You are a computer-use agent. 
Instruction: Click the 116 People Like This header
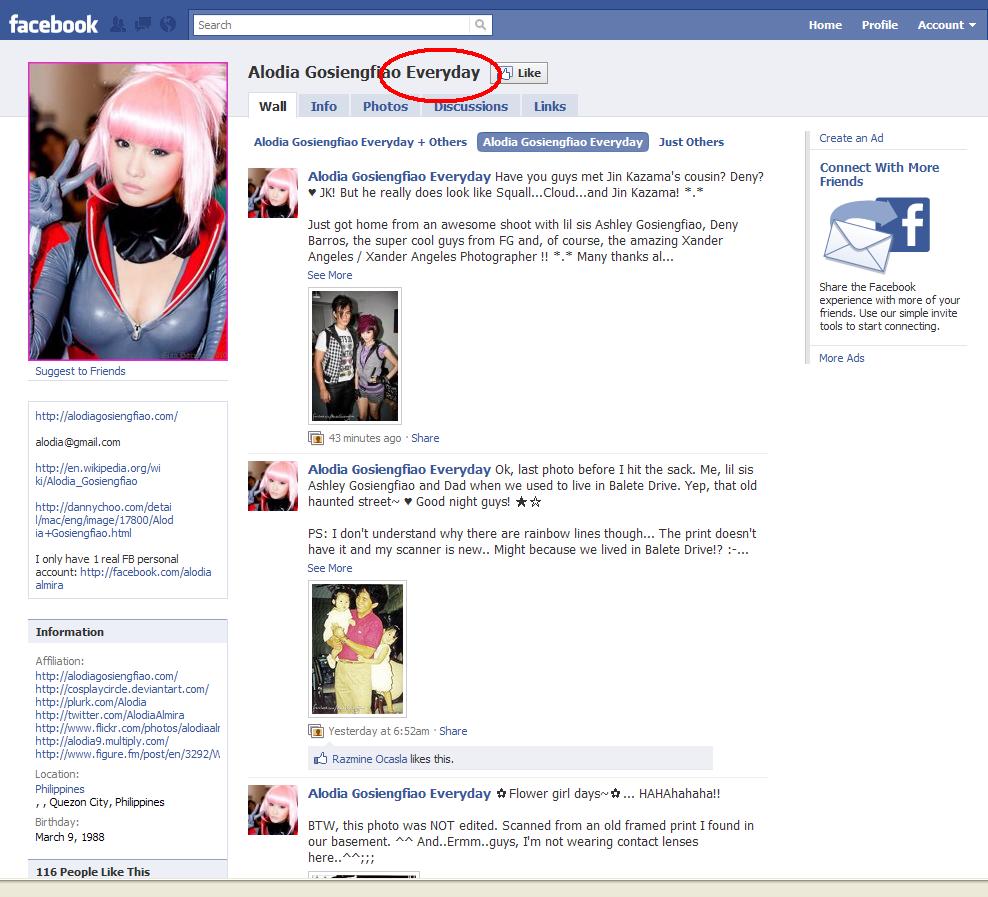[x=128, y=870]
